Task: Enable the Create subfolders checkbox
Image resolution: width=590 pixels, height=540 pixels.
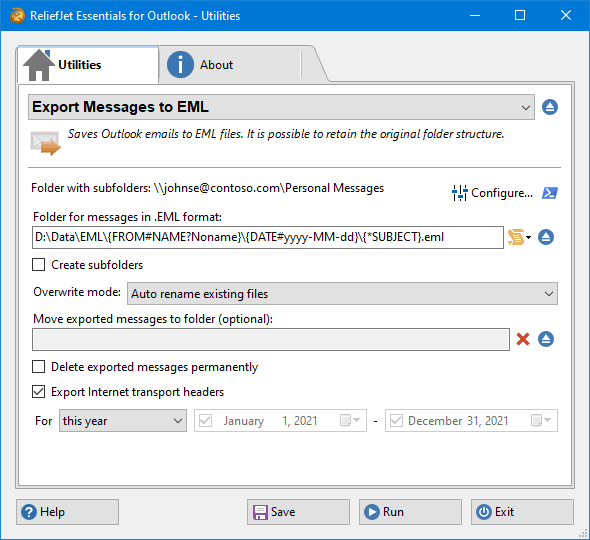Action: click(x=38, y=265)
